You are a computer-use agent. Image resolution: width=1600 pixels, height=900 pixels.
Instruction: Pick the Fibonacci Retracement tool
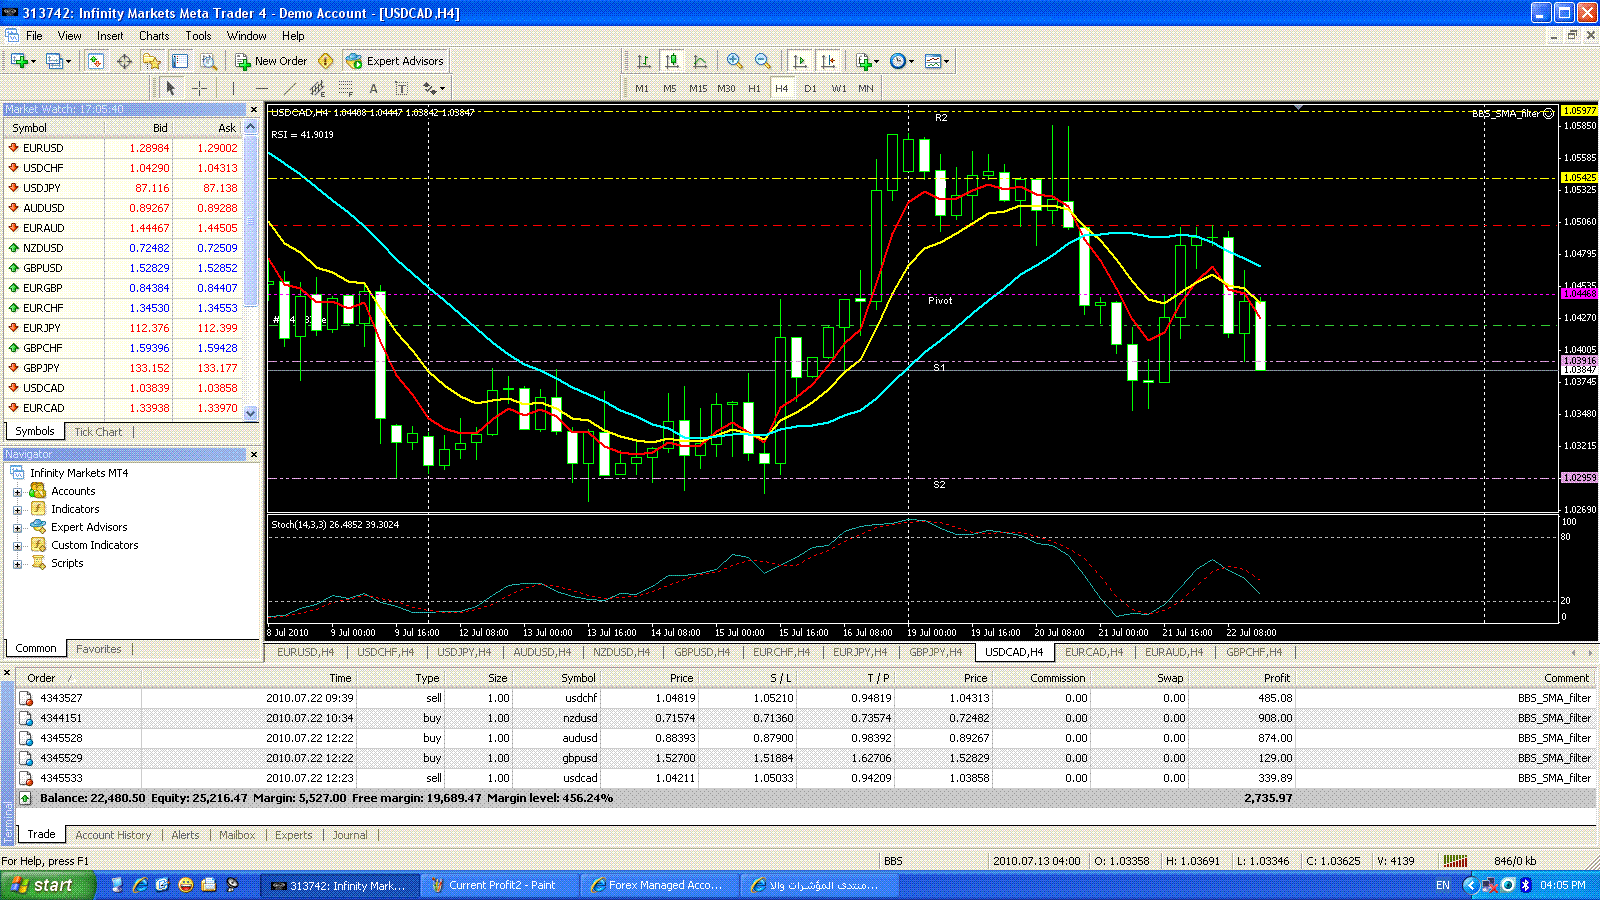[x=345, y=88]
